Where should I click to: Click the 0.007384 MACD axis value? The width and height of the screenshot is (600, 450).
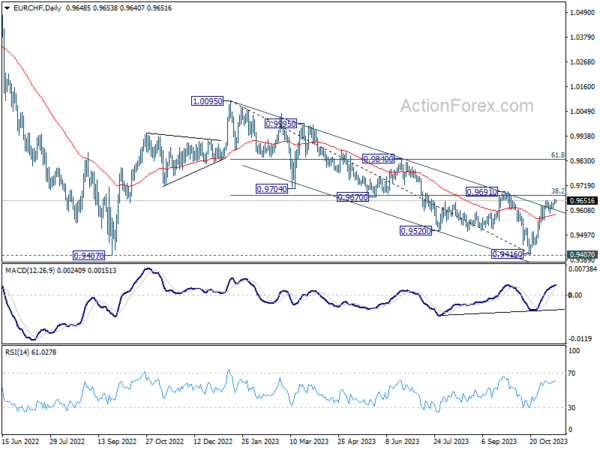point(582,269)
